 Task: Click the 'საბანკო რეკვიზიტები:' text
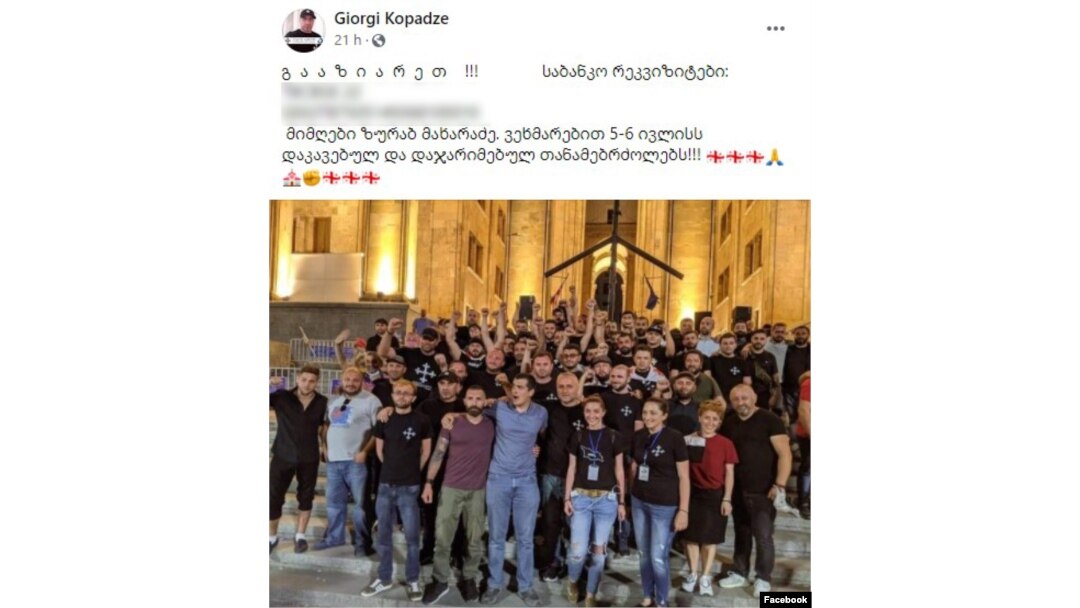[x=635, y=72]
